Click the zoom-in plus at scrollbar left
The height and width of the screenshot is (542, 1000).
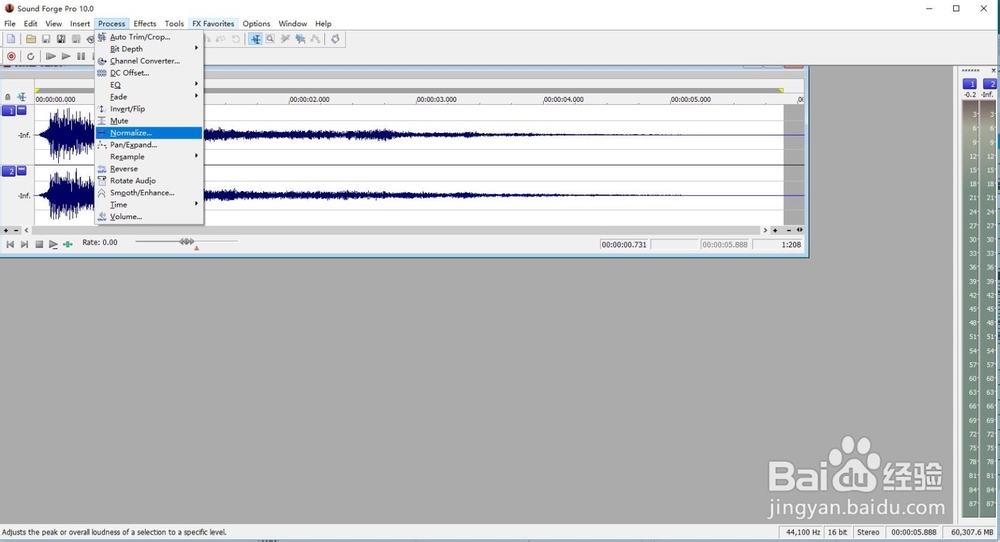click(x=6, y=230)
